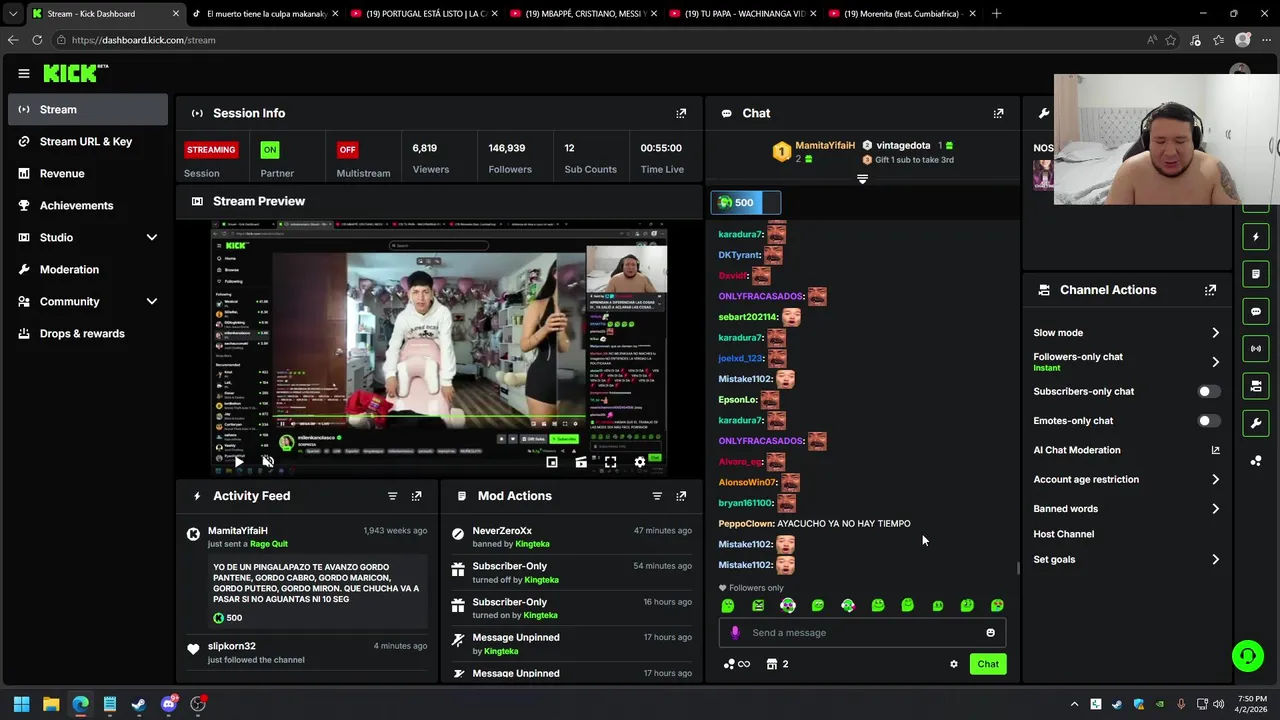1280x720 pixels.
Task: Open the Moderation page
Action: coord(88,269)
